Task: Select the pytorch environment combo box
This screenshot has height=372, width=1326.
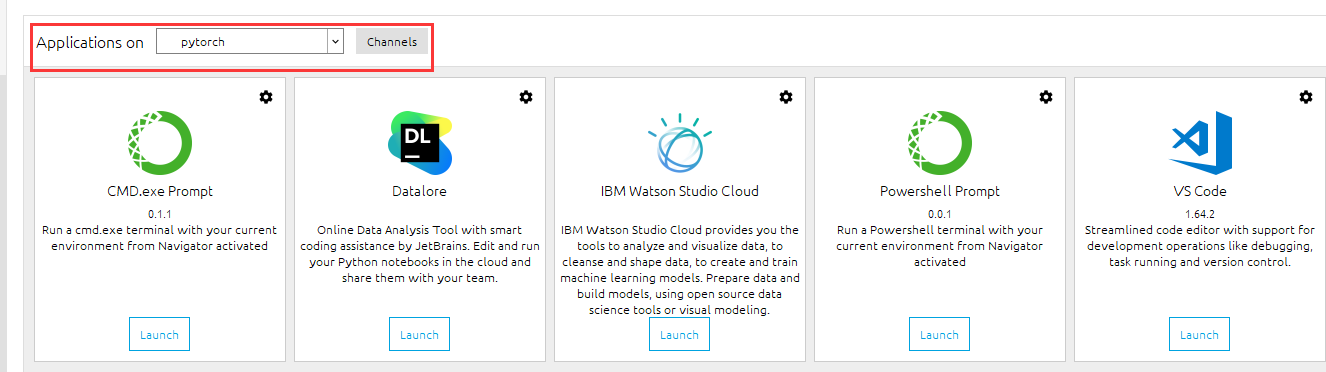Action: [250, 42]
